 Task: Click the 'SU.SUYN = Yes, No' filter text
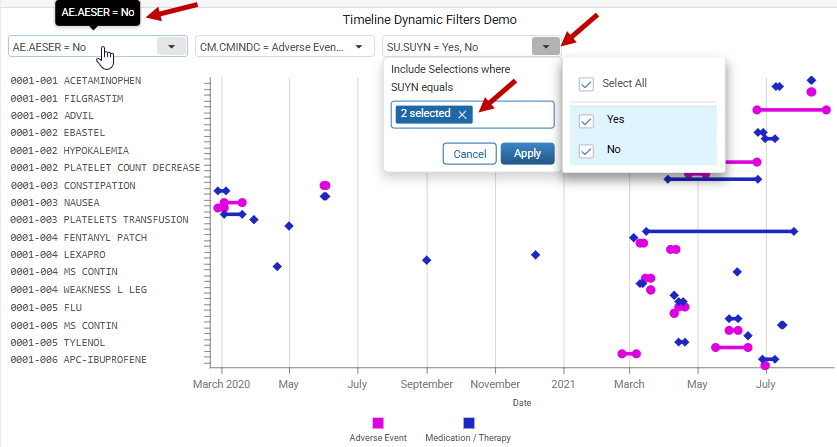coord(432,47)
